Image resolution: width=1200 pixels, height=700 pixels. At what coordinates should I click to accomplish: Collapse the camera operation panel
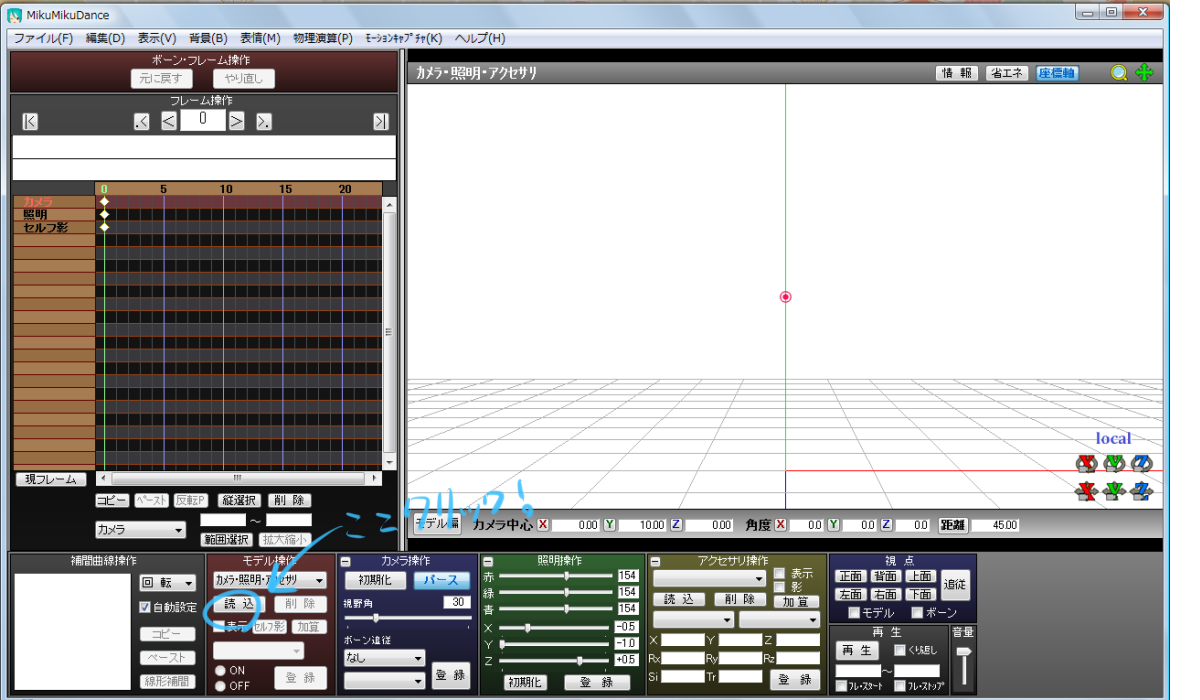[x=345, y=561]
